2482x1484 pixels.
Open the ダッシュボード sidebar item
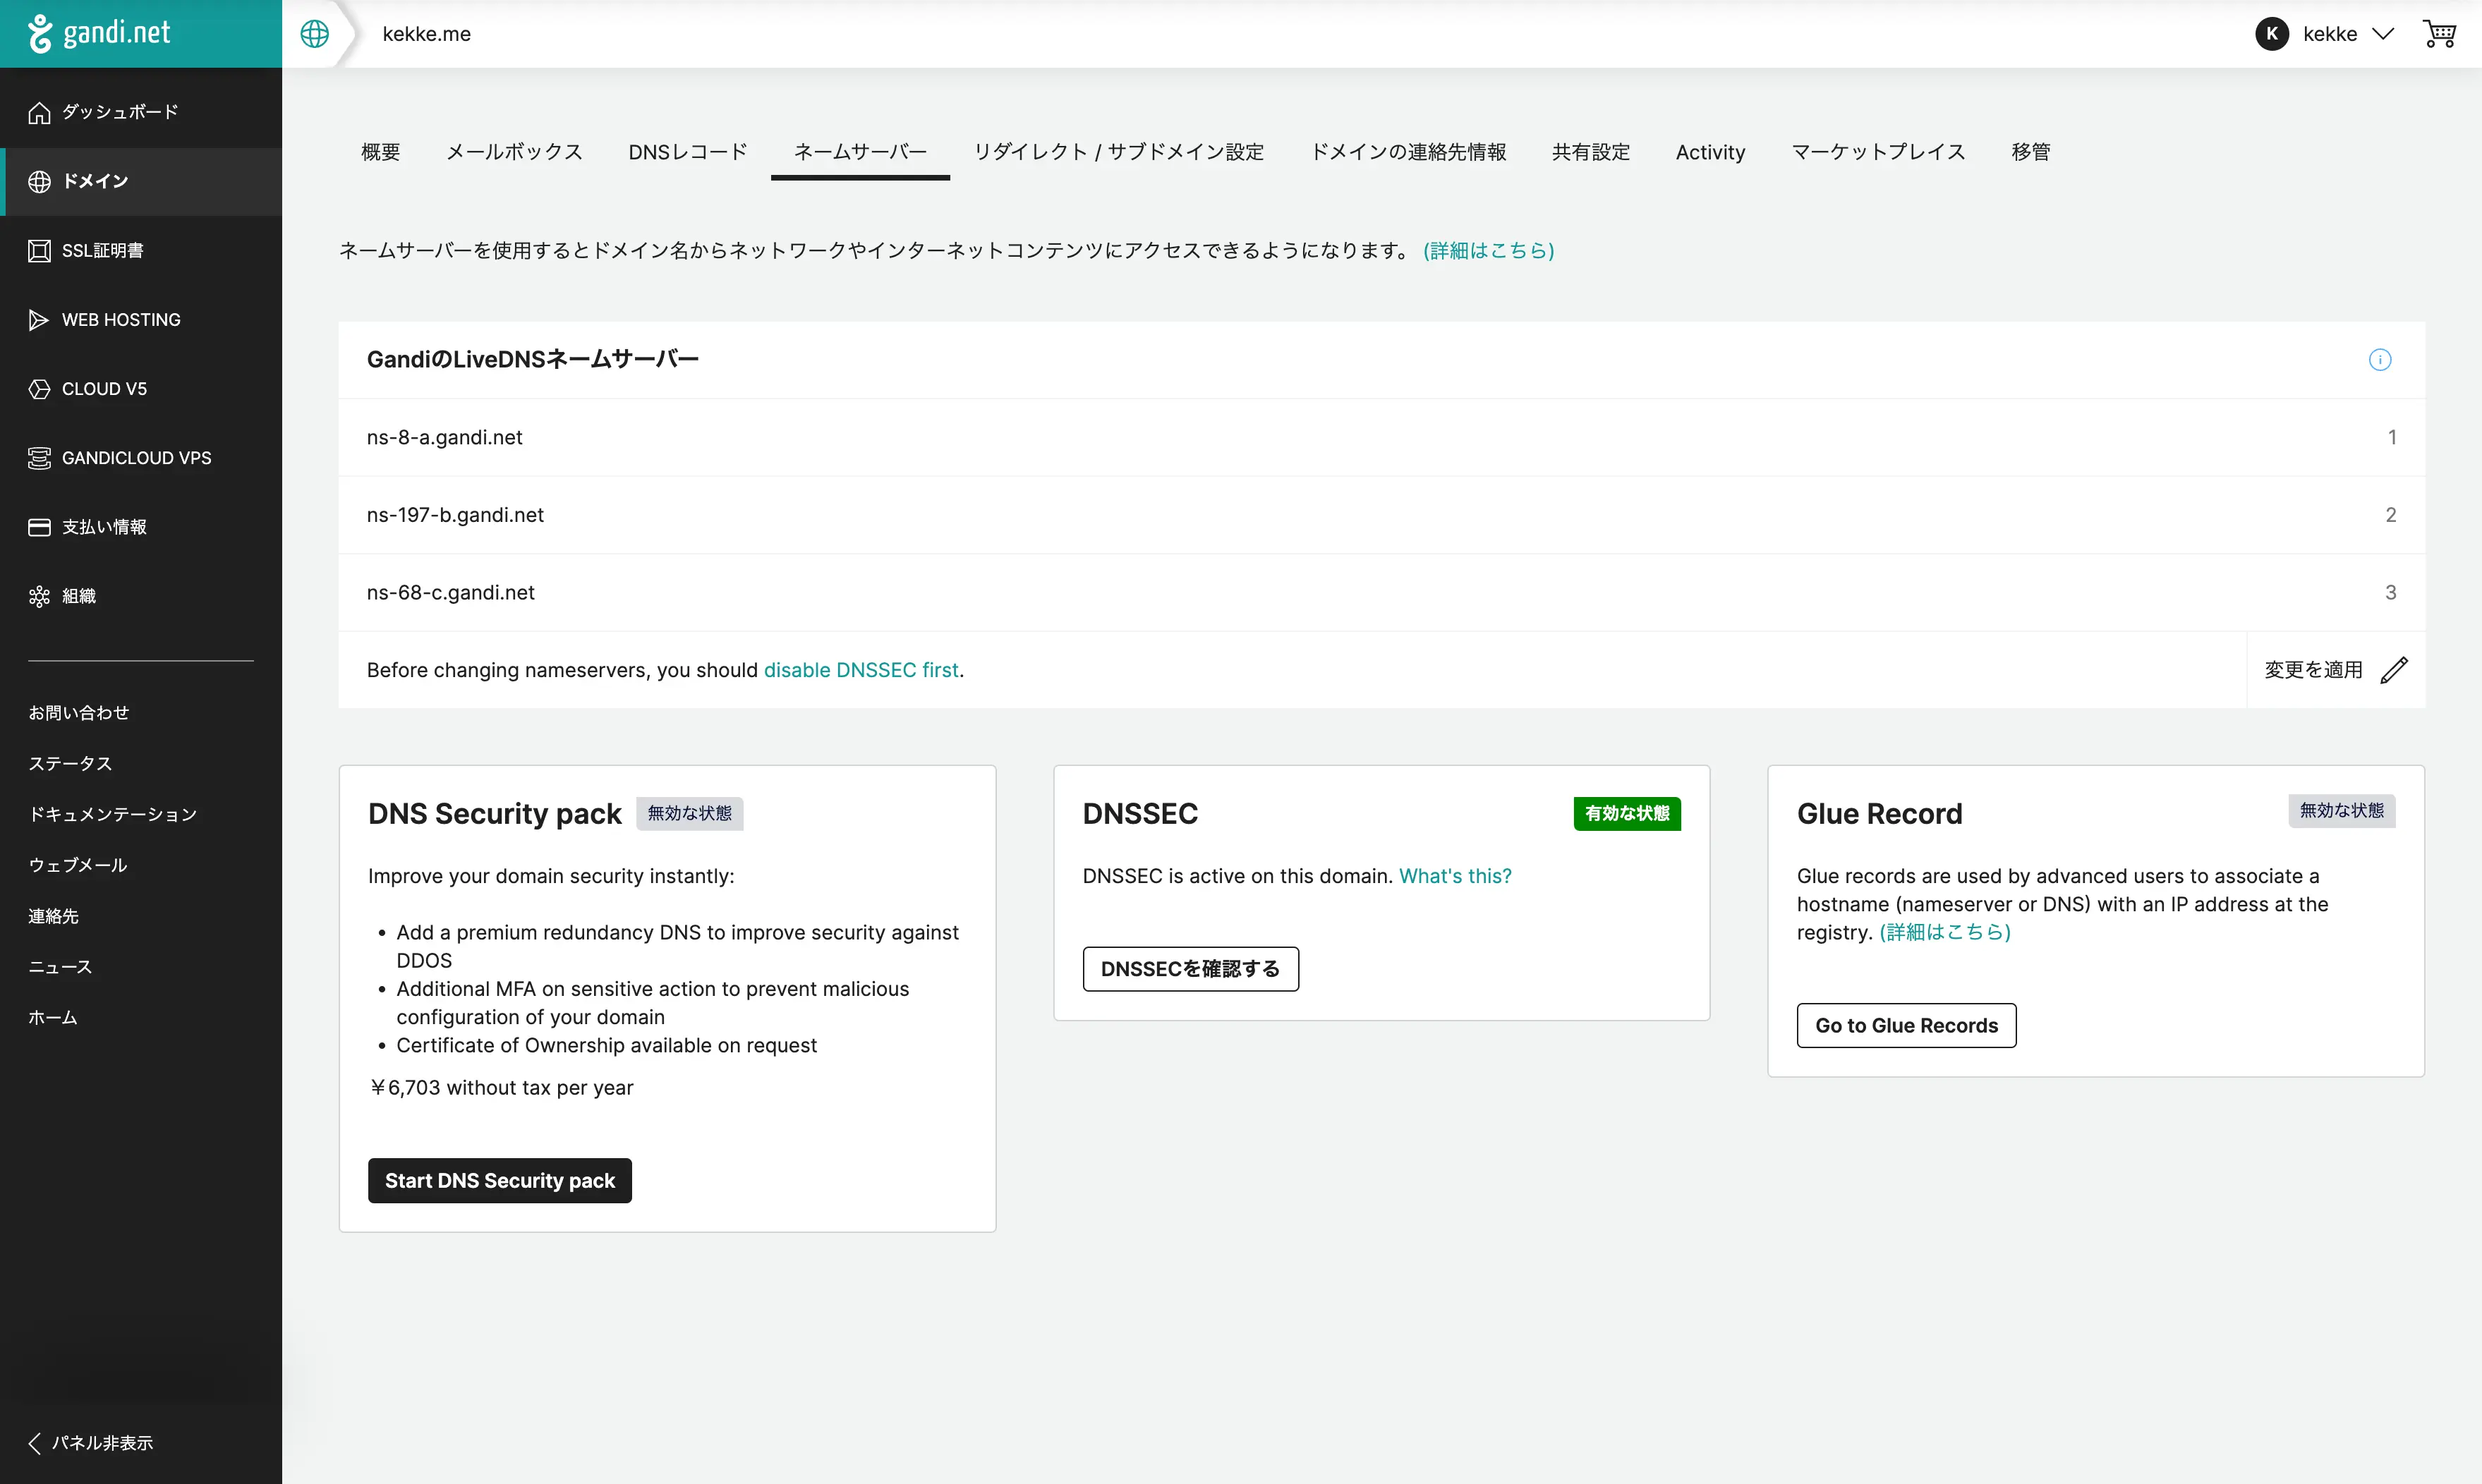[141, 112]
